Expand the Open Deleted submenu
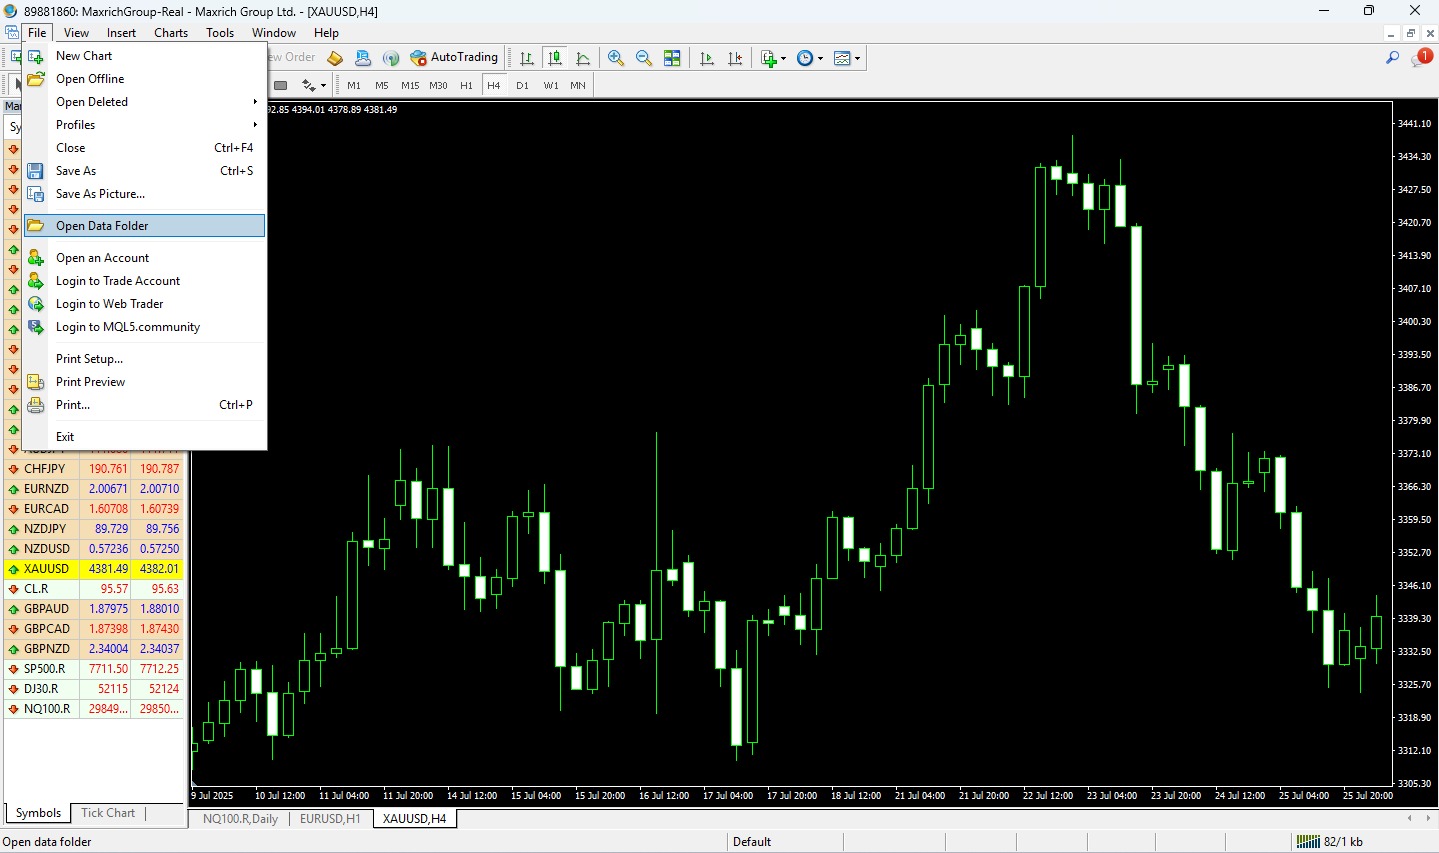Viewport: 1439px width, 853px height. (x=145, y=102)
